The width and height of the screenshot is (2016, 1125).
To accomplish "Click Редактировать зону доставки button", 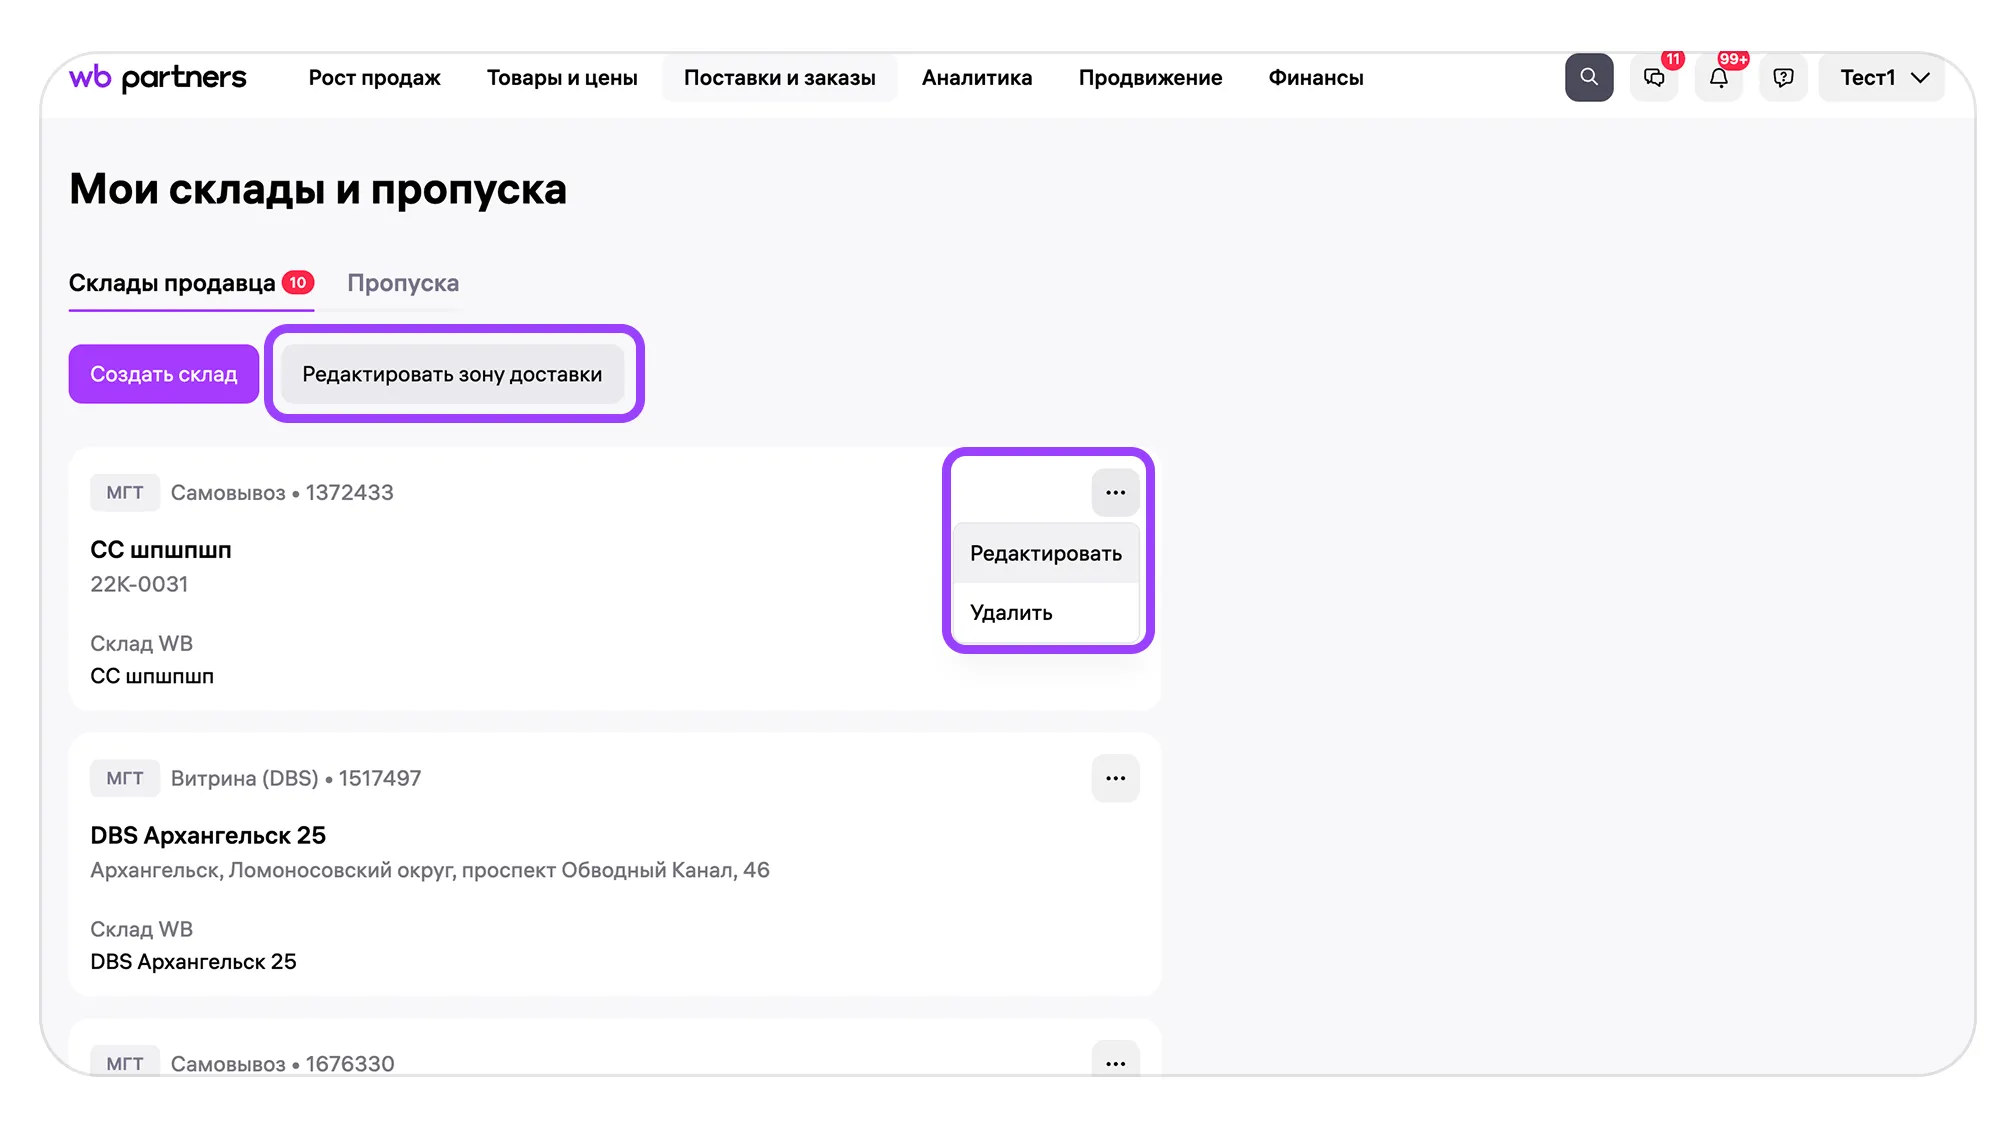I will pyautogui.click(x=452, y=374).
